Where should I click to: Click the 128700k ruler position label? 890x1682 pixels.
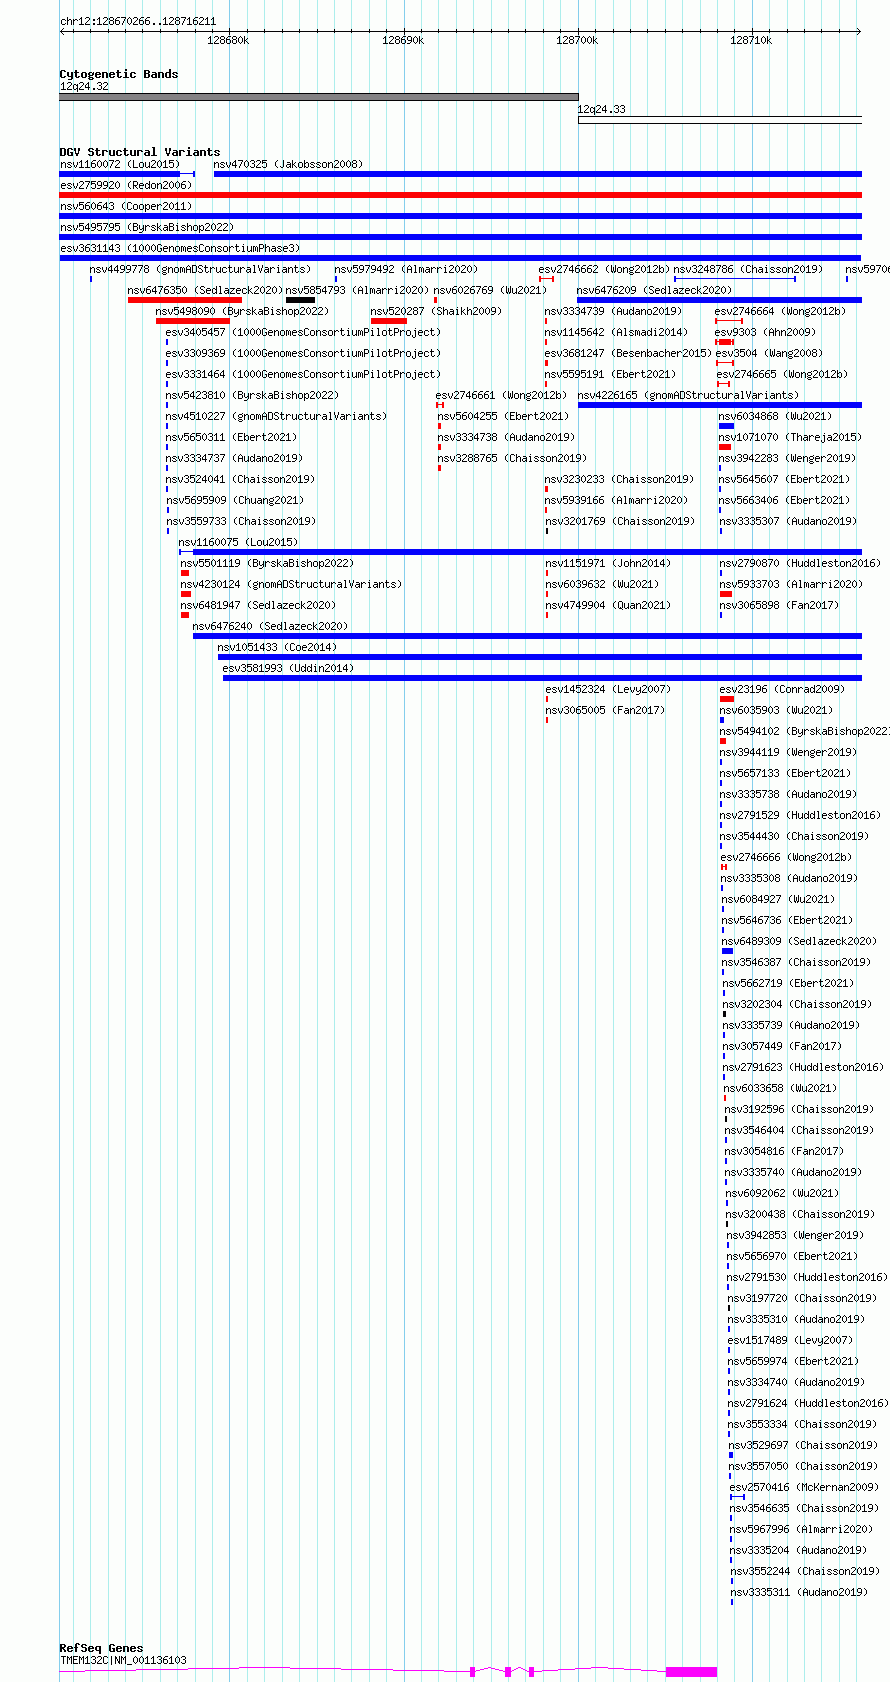coord(577,40)
